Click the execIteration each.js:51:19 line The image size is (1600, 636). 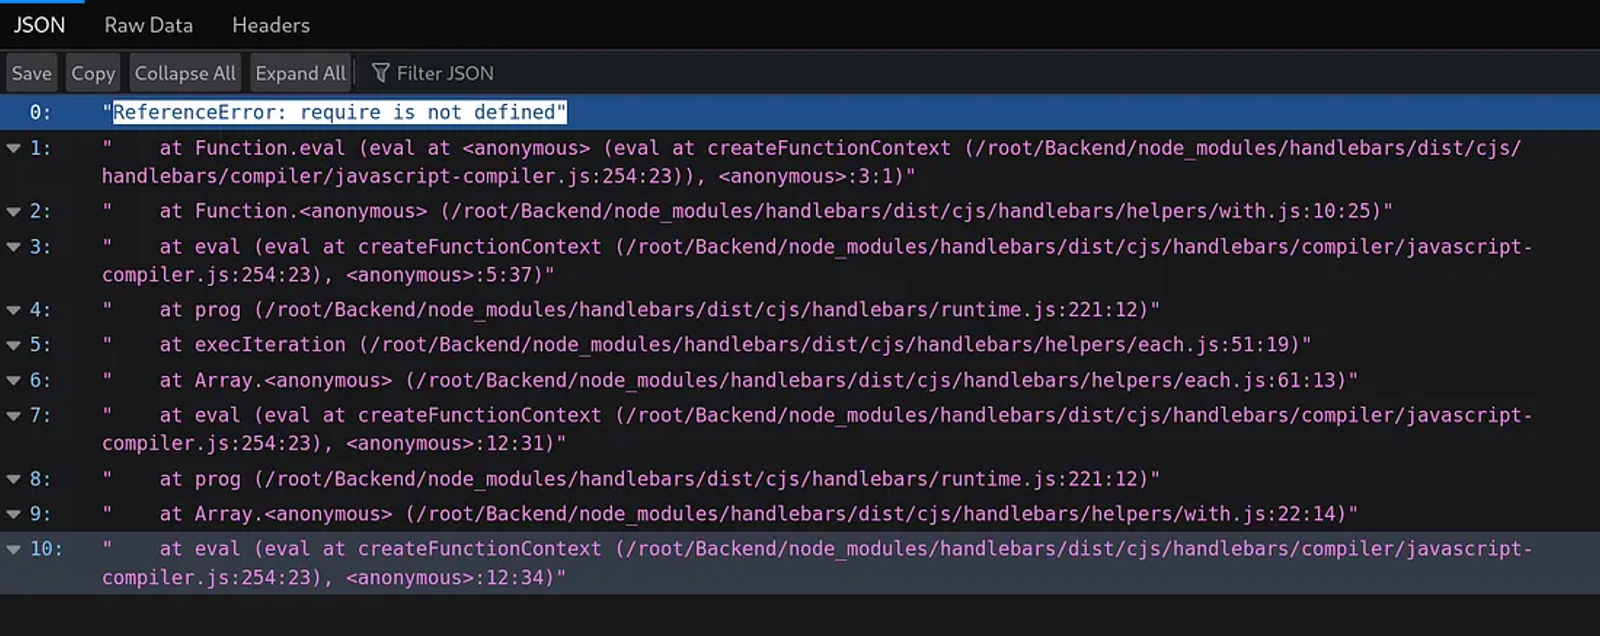pyautogui.click(x=706, y=345)
